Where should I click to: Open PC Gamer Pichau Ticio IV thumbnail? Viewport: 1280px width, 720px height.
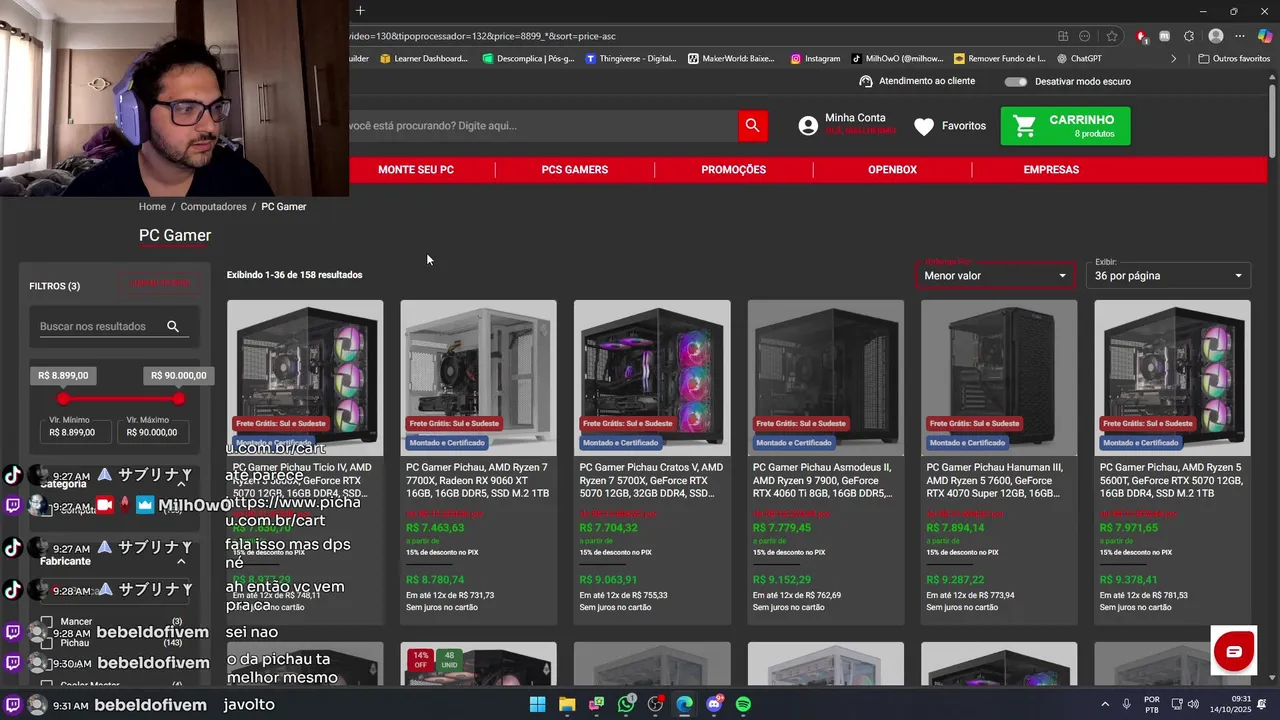coord(305,378)
